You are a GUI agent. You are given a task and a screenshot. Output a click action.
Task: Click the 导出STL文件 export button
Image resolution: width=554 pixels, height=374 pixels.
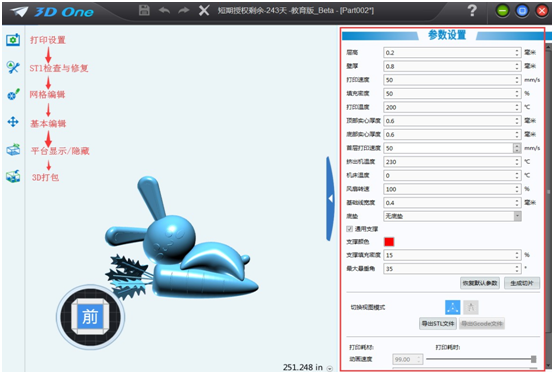coord(438,323)
